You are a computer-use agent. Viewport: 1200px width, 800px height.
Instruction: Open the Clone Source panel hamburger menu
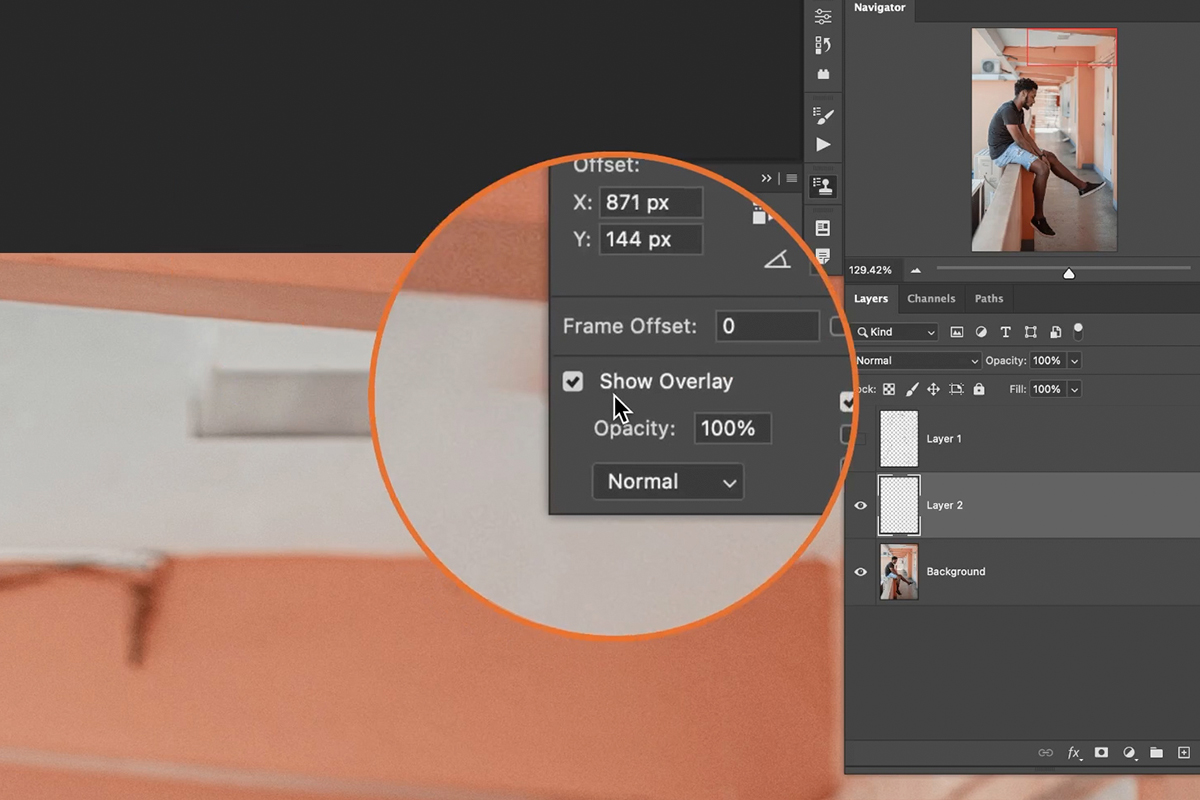tap(792, 178)
